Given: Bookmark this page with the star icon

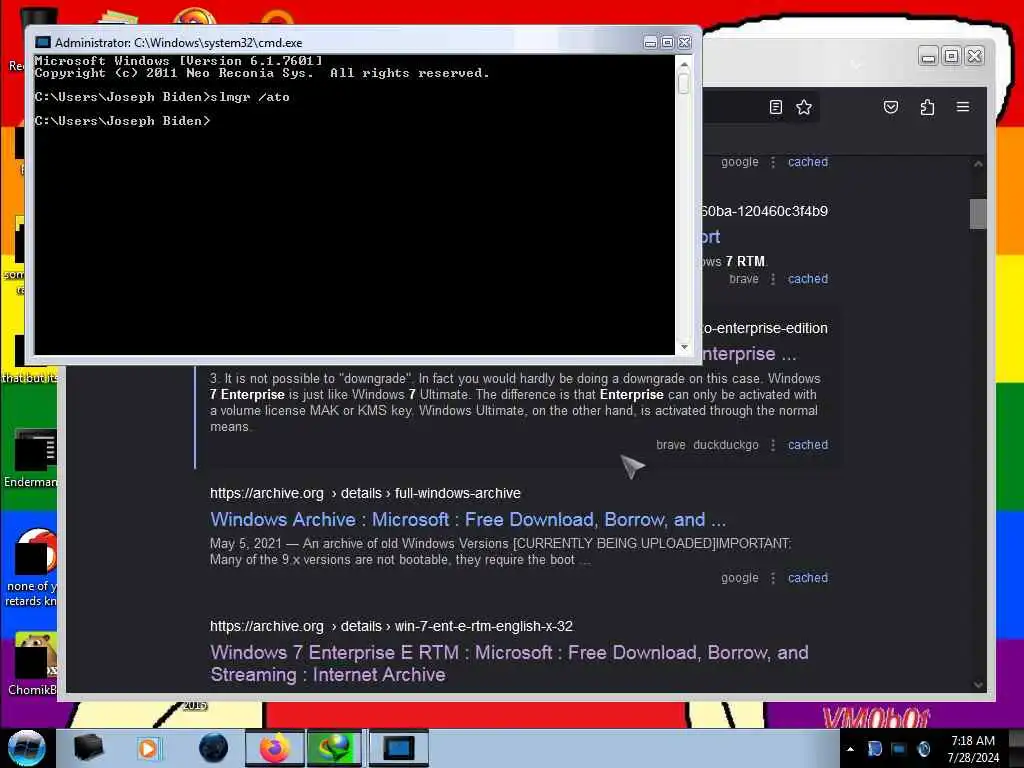Looking at the screenshot, I should (804, 107).
